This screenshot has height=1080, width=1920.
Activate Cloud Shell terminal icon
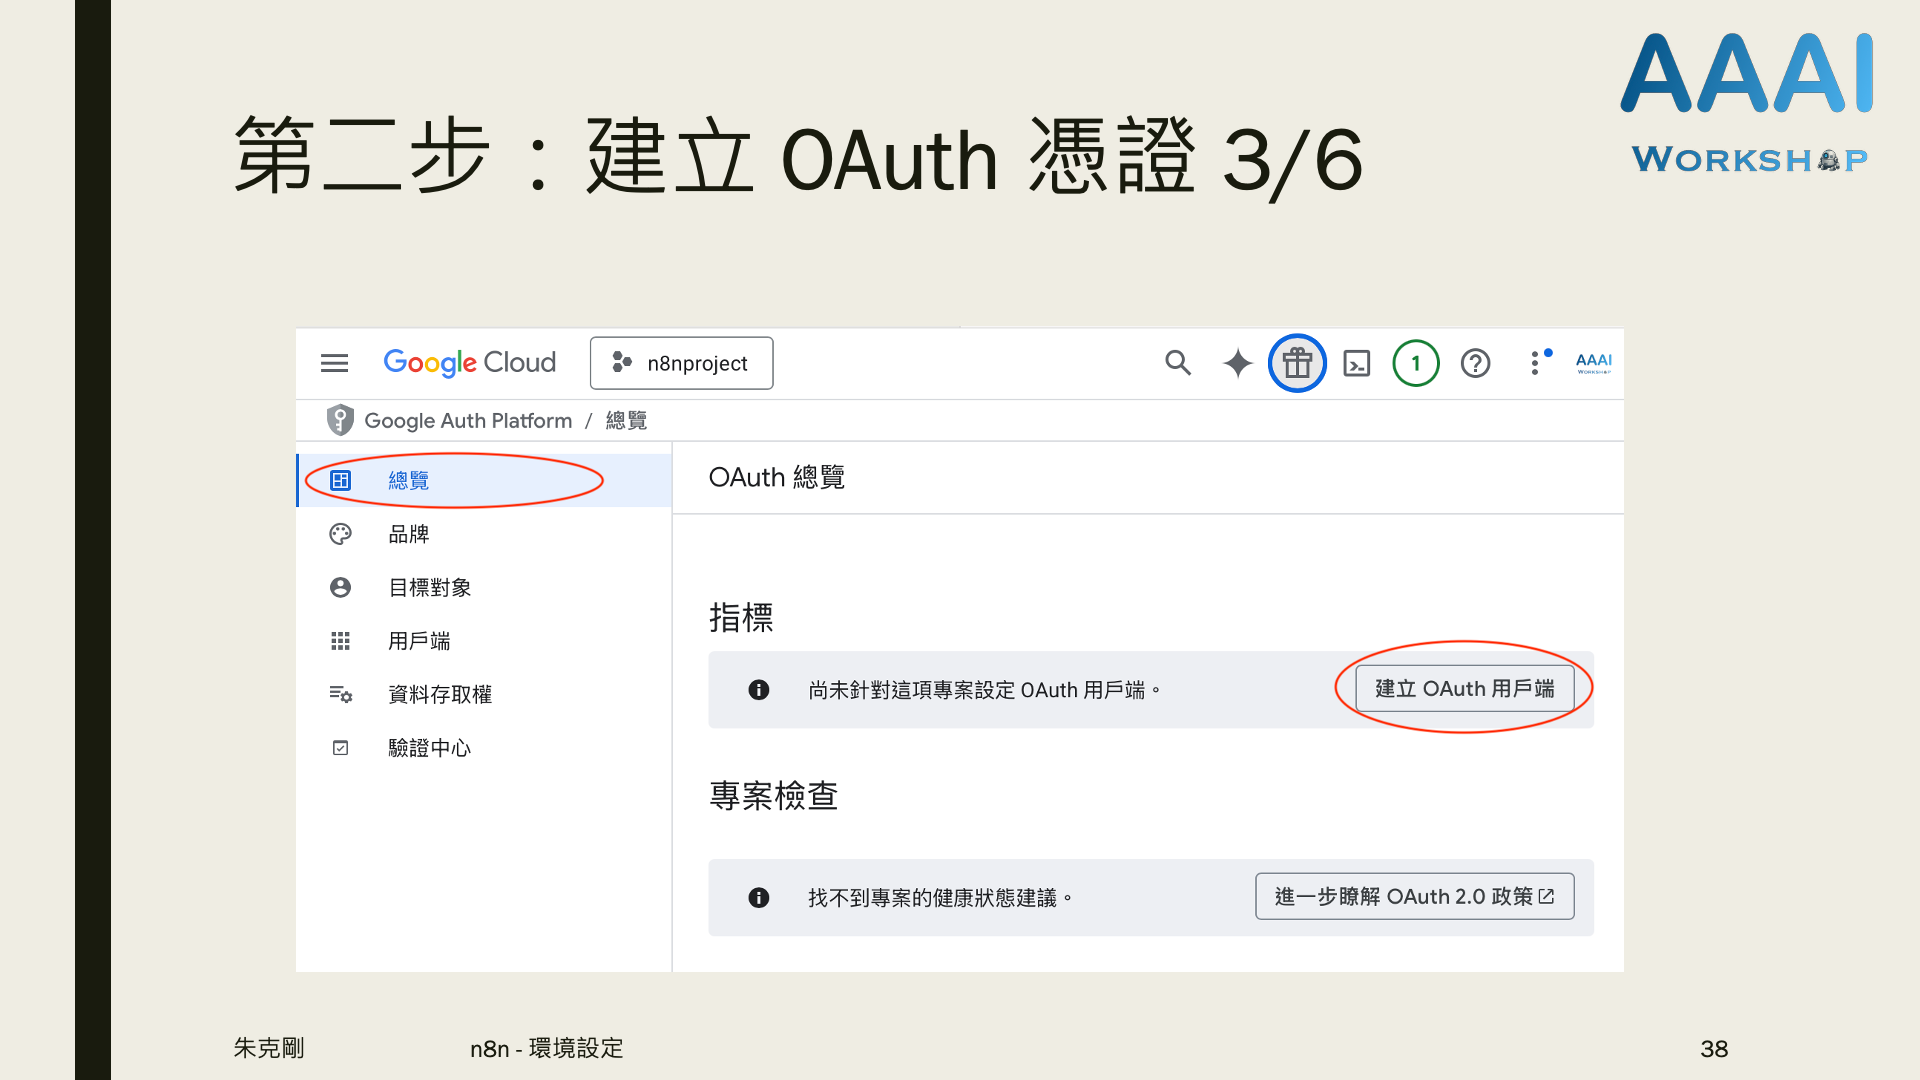(x=1356, y=363)
